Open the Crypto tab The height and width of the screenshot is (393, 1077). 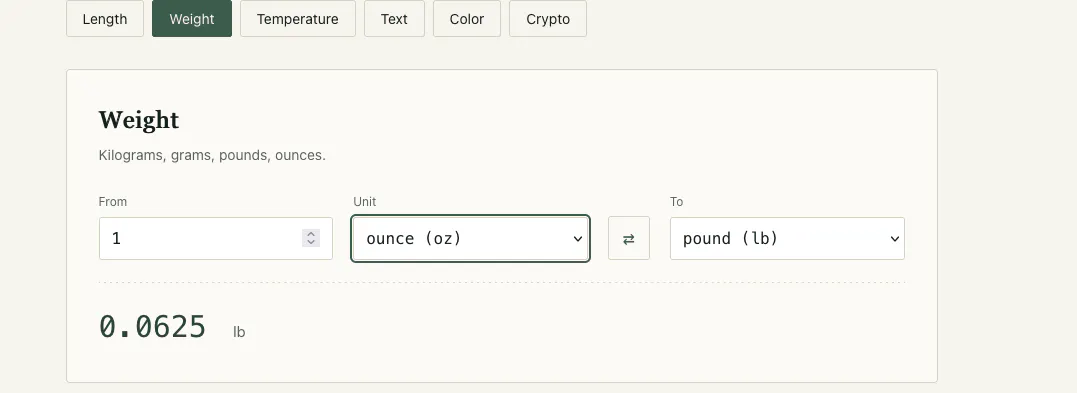(548, 19)
